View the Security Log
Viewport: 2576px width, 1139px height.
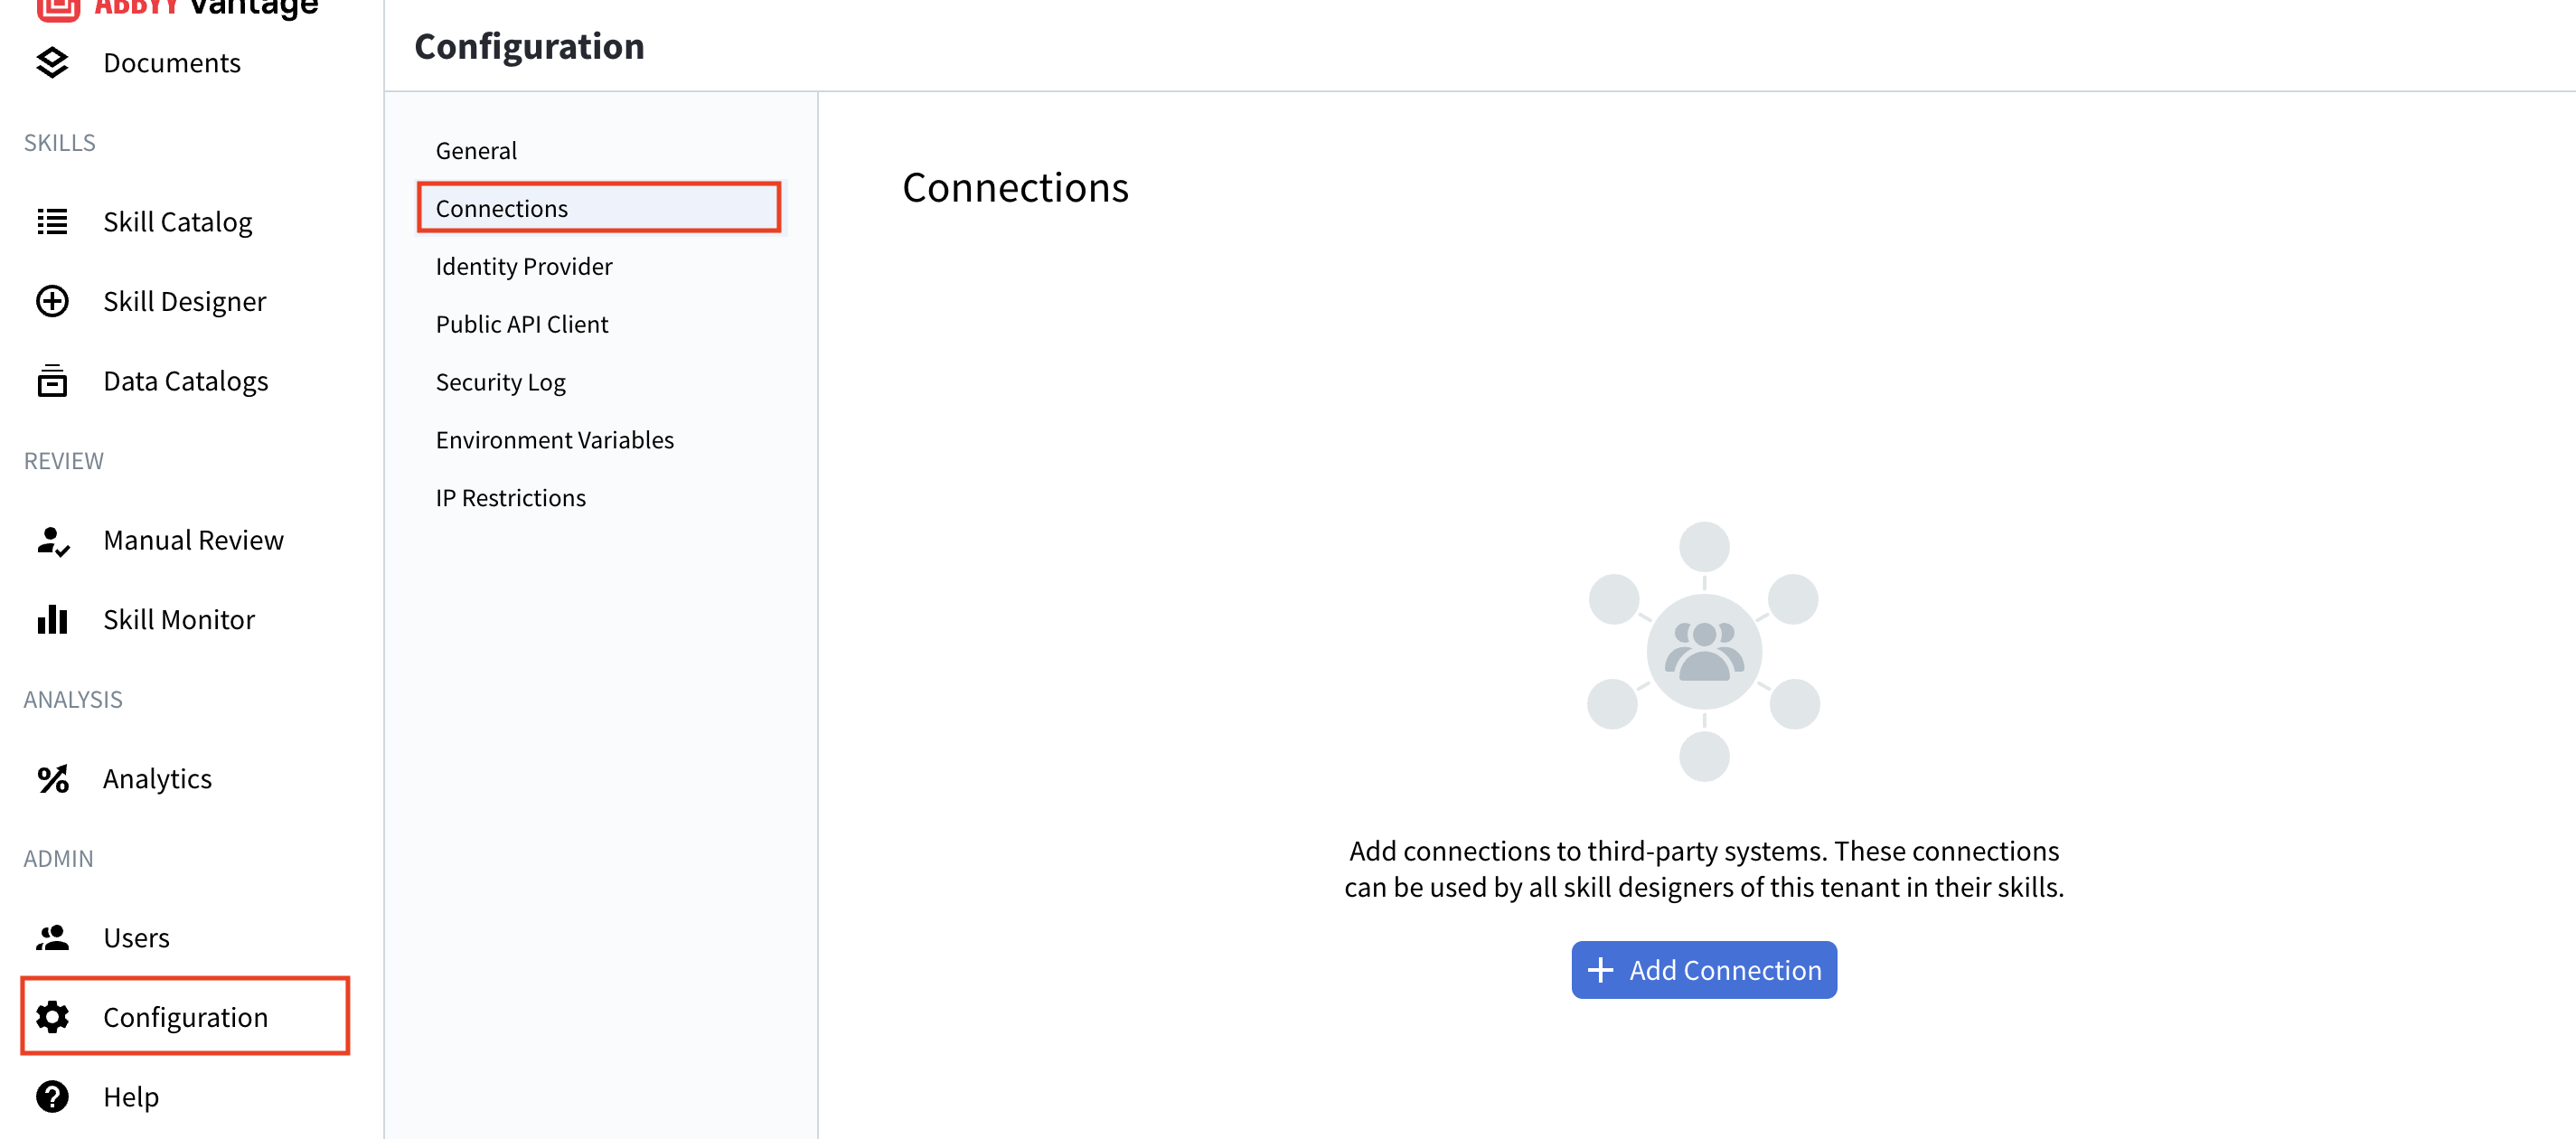point(500,381)
